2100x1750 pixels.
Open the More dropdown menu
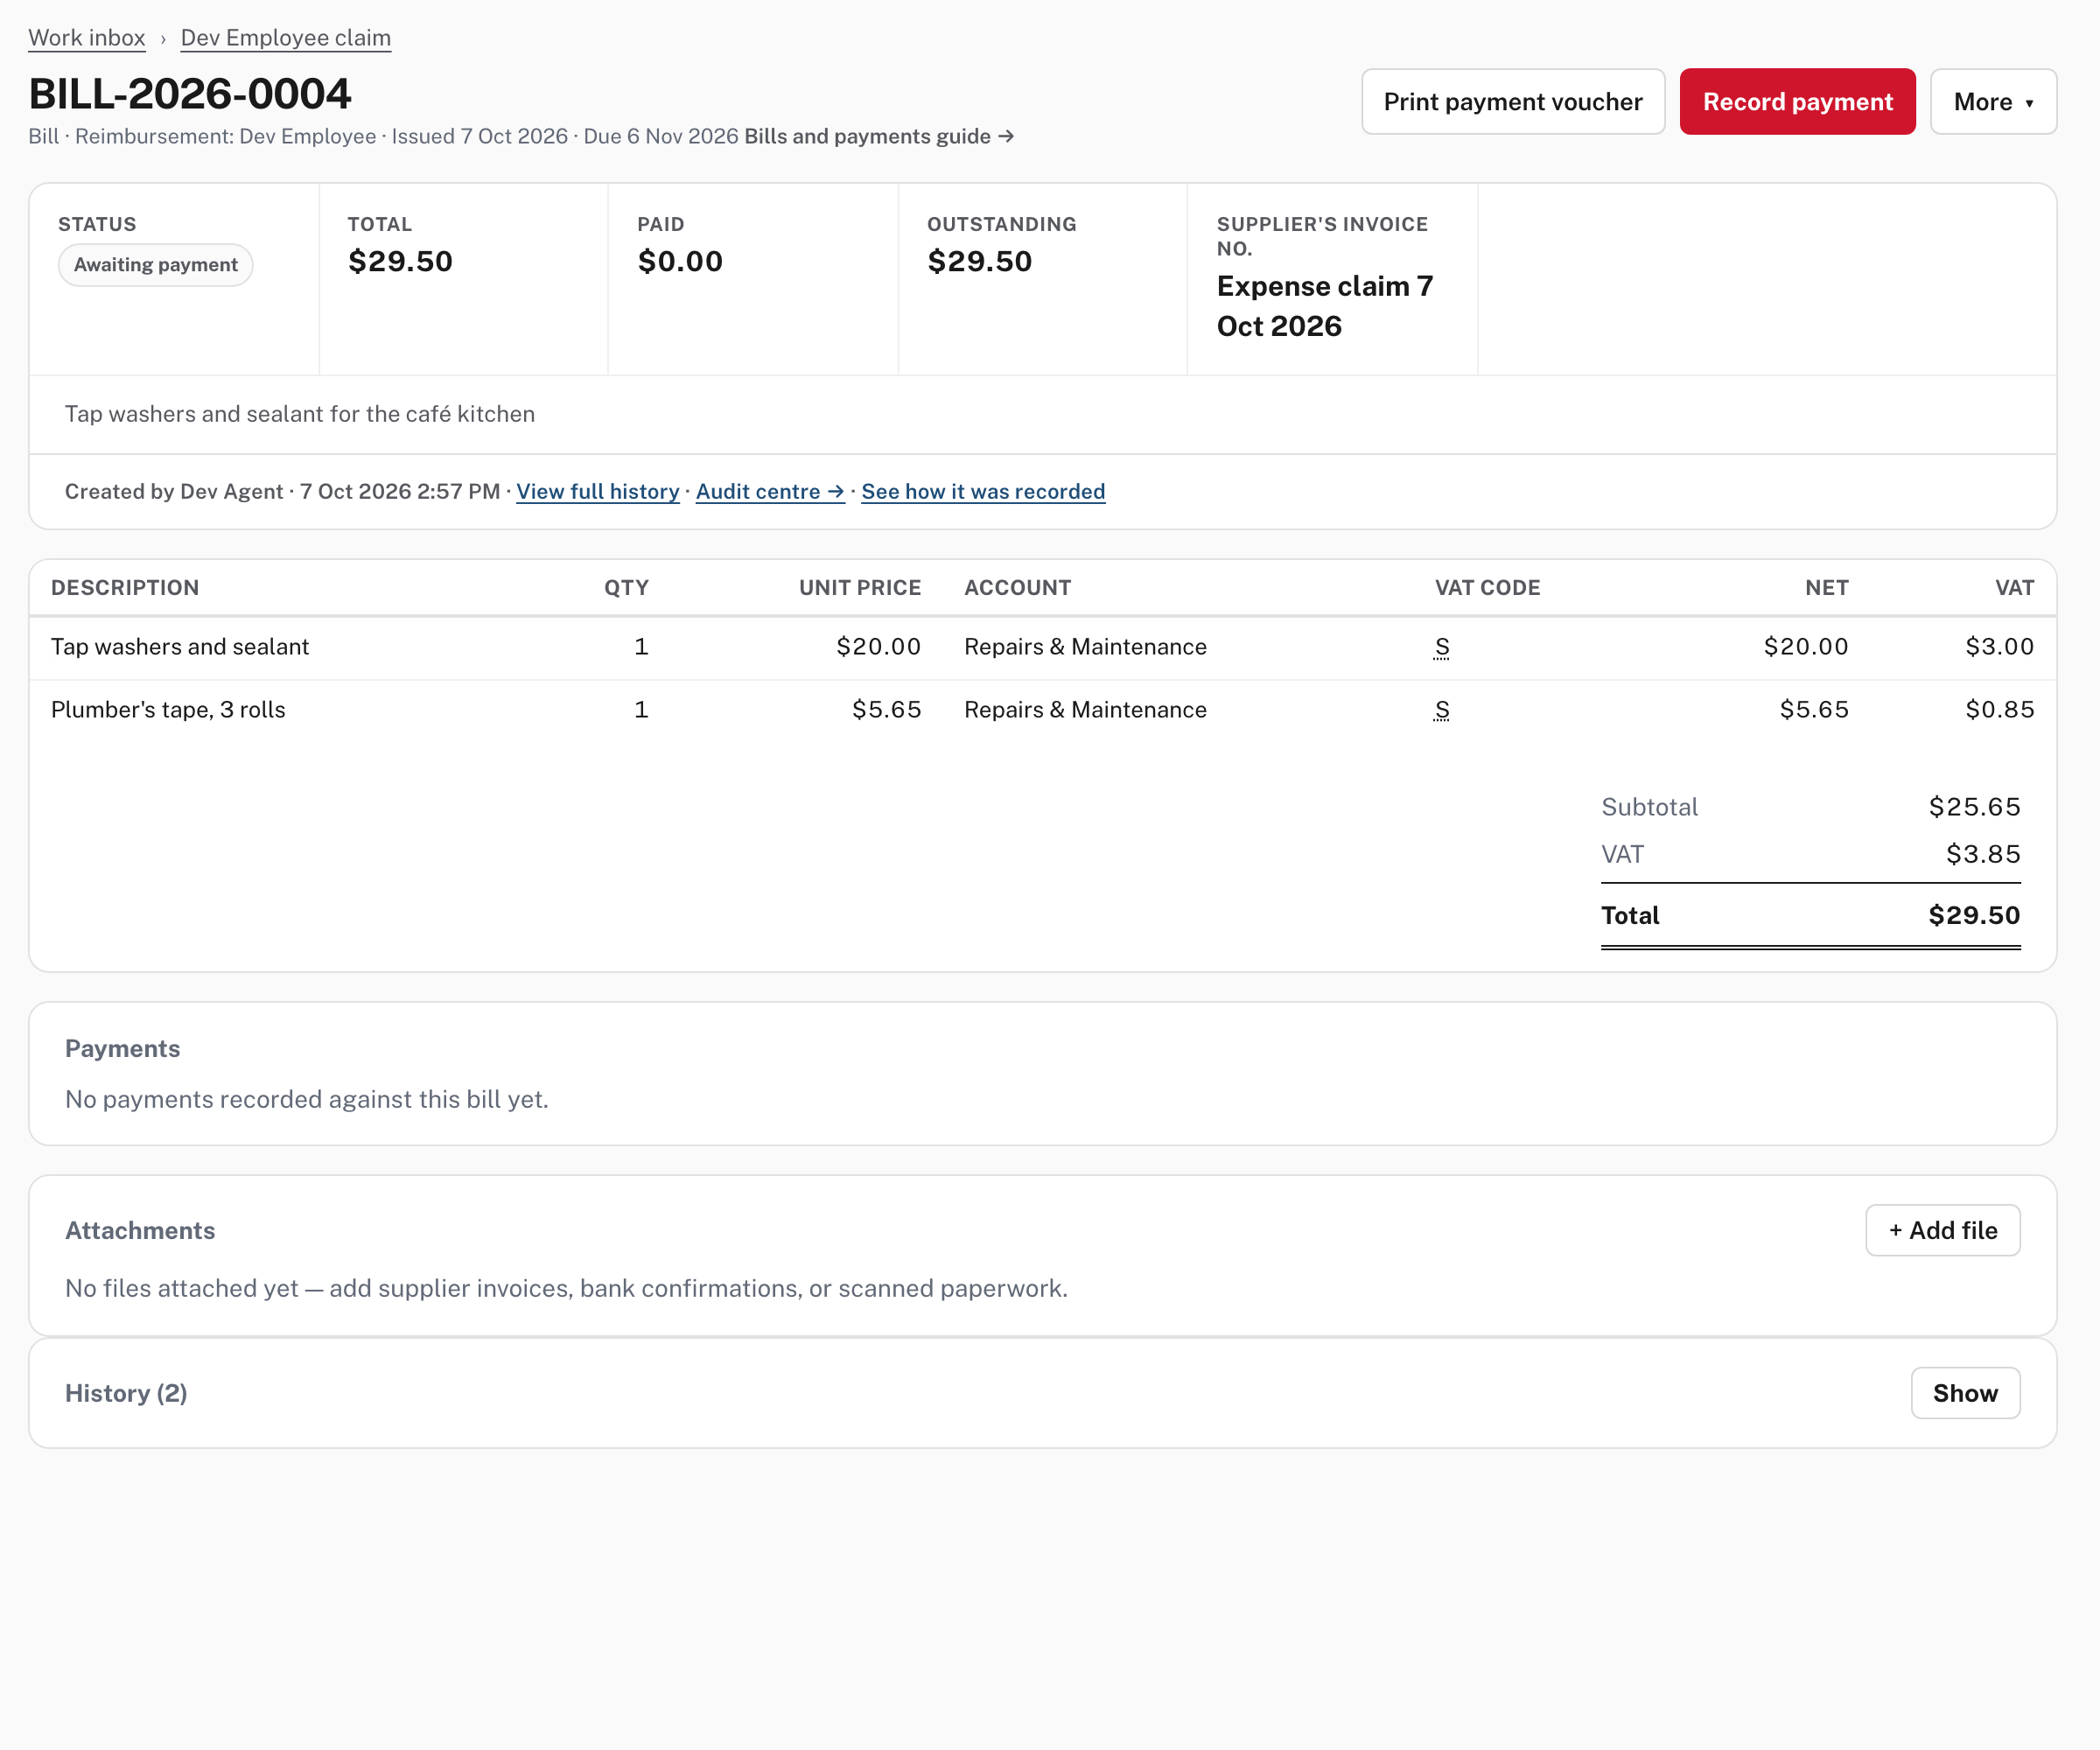(1993, 102)
